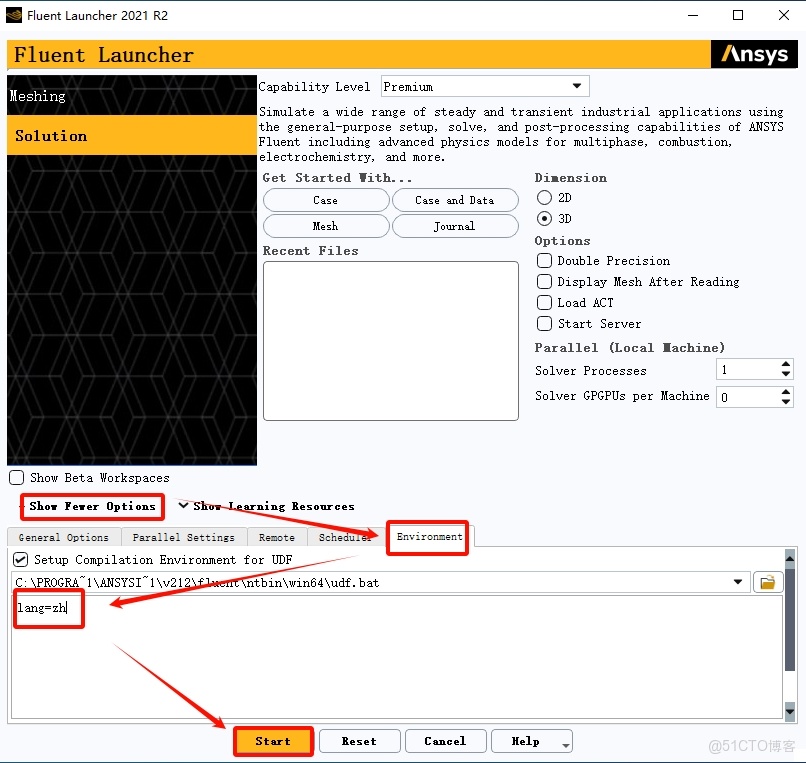Screen dimensions: 806x763
Task: Open the Capability Level dropdown
Action: (x=578, y=86)
